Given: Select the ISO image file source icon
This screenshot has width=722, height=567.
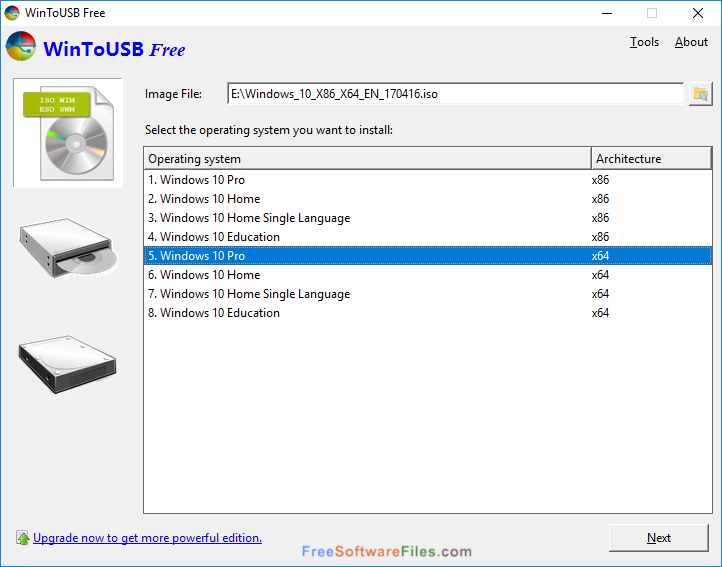Looking at the screenshot, I should pos(68,133).
